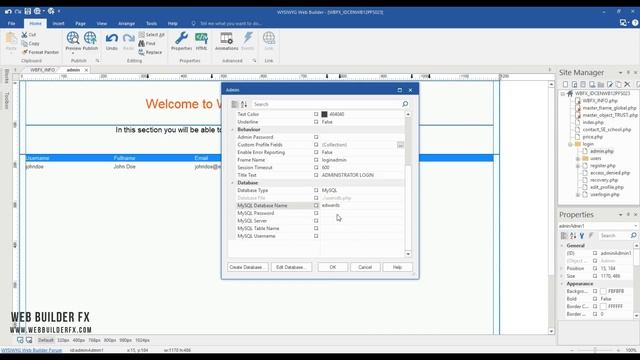The height and width of the screenshot is (360, 640).
Task: Click the Create Database button
Action: pos(247,267)
